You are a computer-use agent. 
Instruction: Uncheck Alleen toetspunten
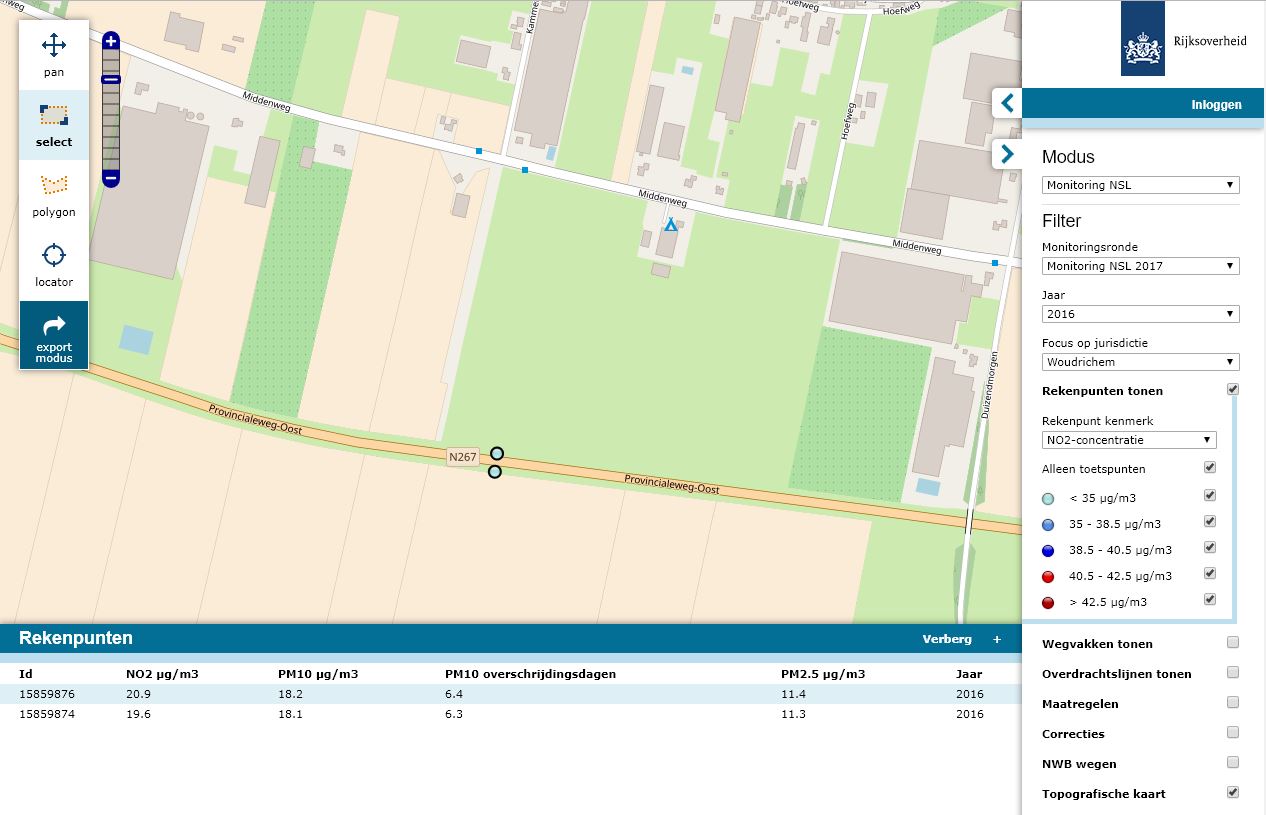(1210, 467)
